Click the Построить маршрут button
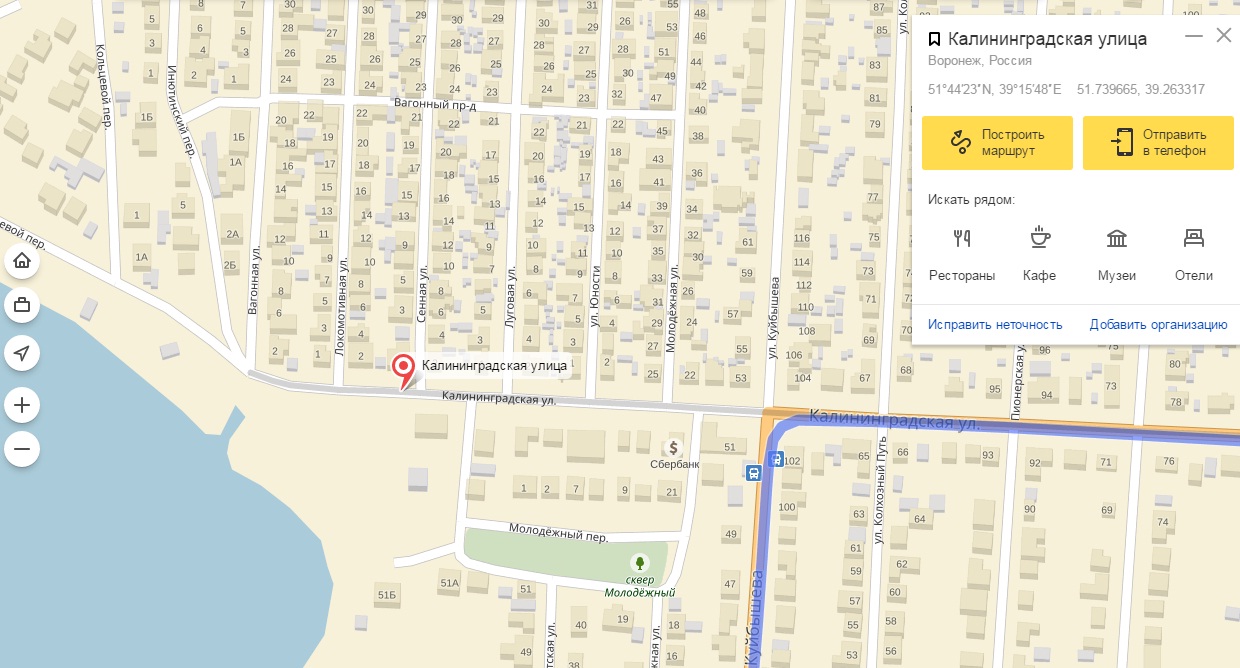This screenshot has width=1240, height=668. [x=997, y=143]
